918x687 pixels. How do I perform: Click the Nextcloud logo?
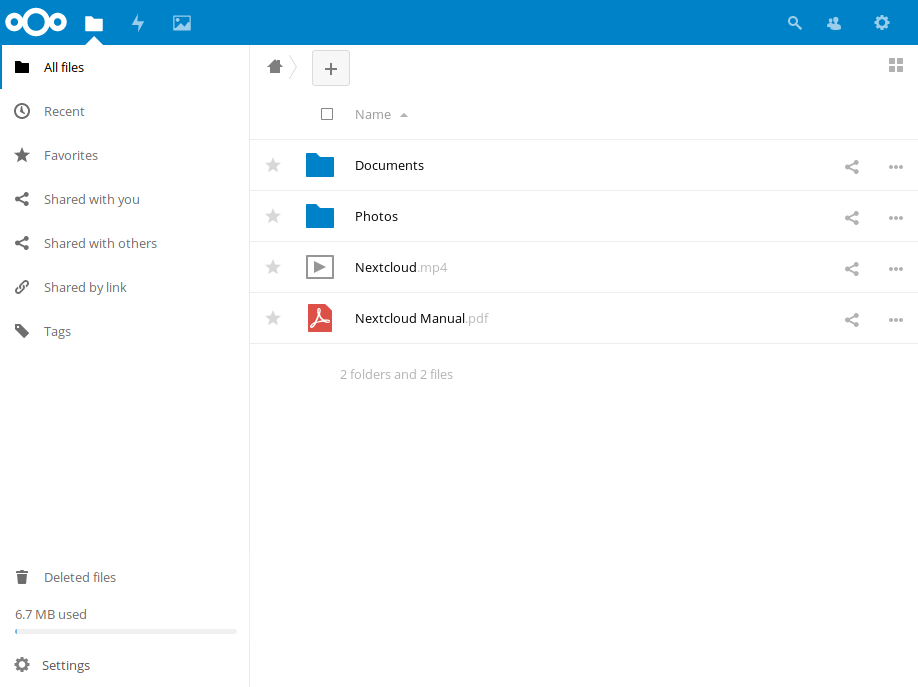(36, 22)
